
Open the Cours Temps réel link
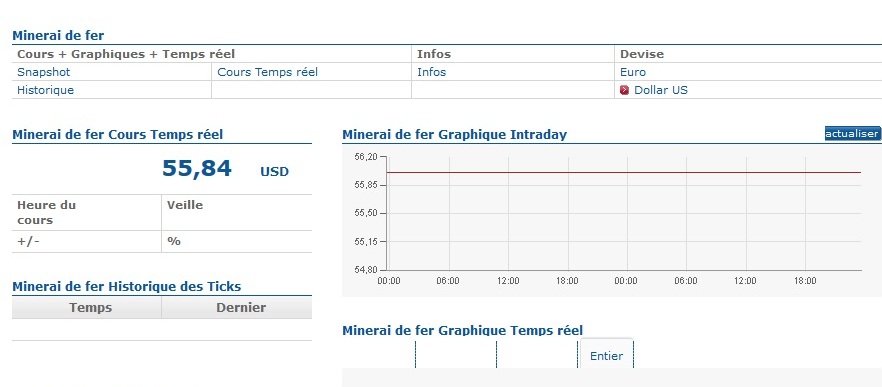tap(268, 72)
